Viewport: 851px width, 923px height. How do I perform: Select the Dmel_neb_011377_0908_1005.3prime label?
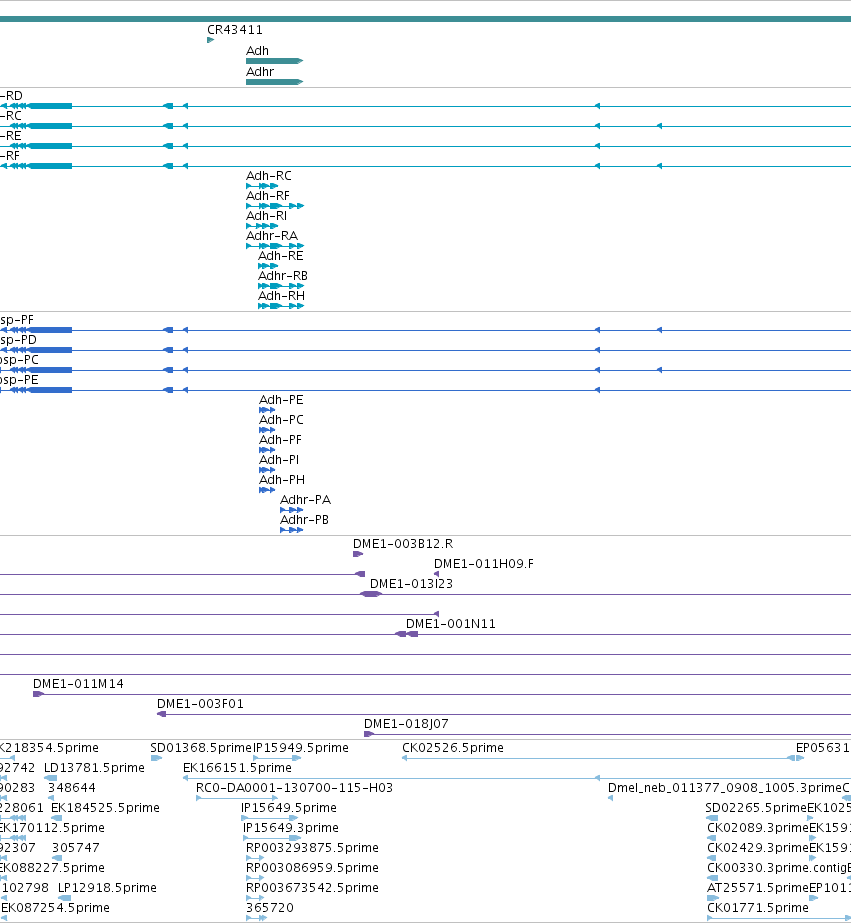[x=725, y=788]
